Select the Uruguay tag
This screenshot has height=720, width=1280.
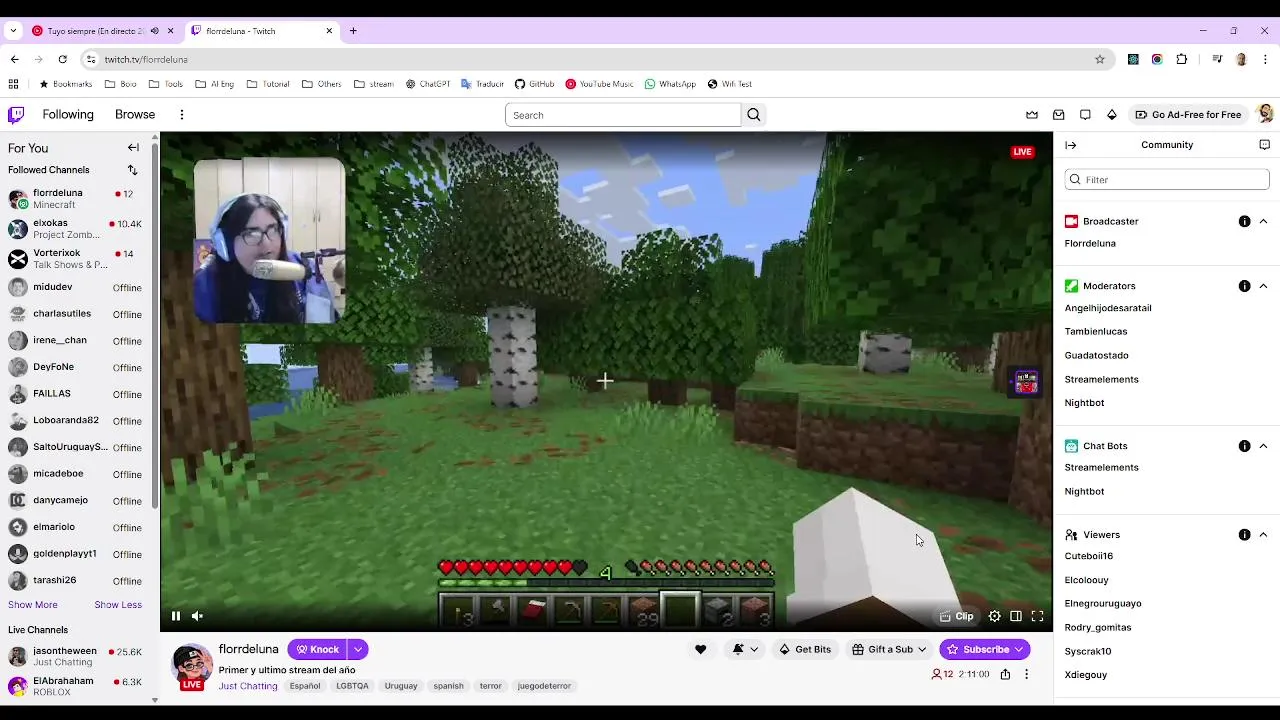[x=401, y=686]
